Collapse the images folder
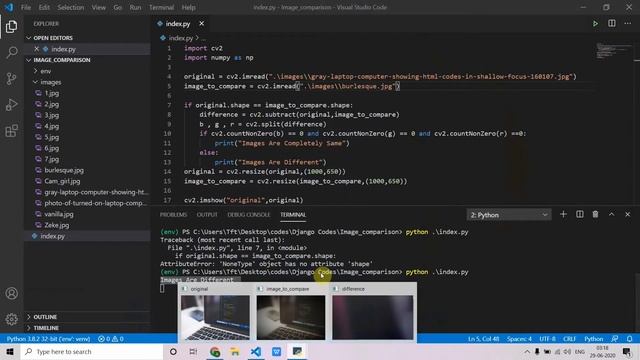Image resolution: width=640 pixels, height=360 pixels. tap(51, 82)
